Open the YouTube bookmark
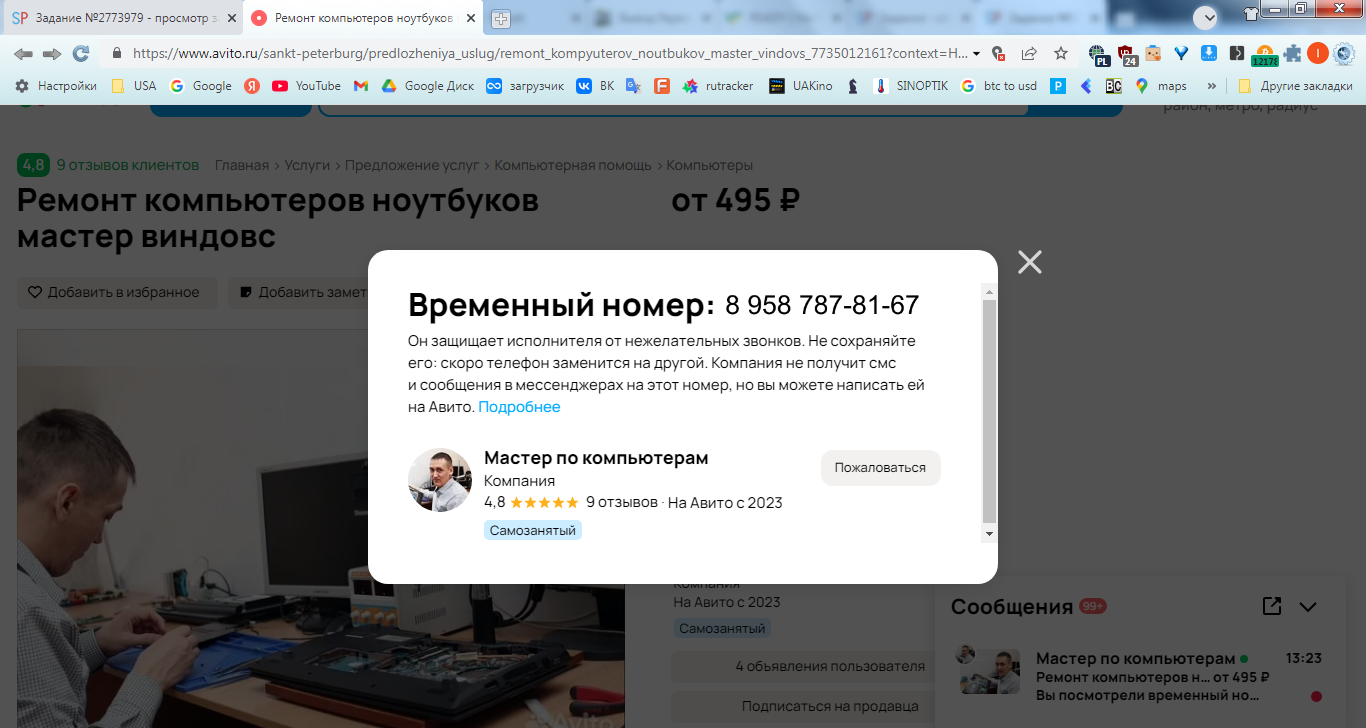 306,86
